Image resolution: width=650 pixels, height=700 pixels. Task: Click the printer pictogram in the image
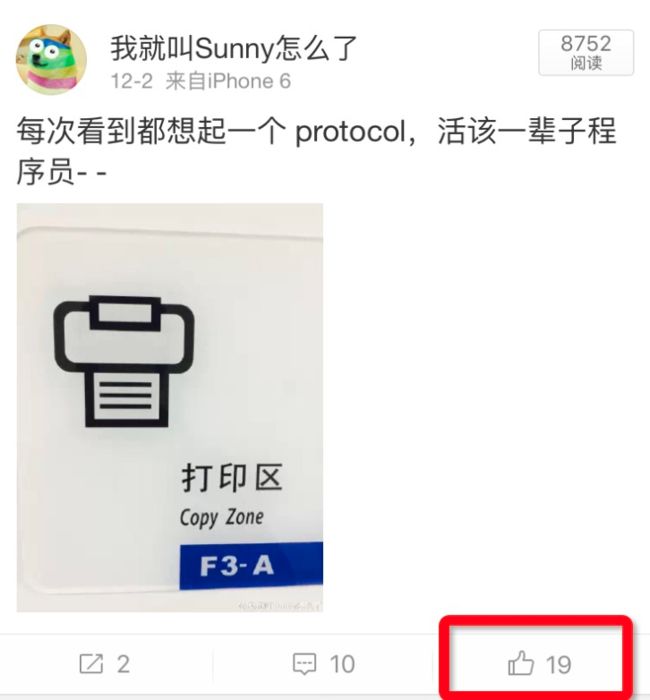coord(124,361)
